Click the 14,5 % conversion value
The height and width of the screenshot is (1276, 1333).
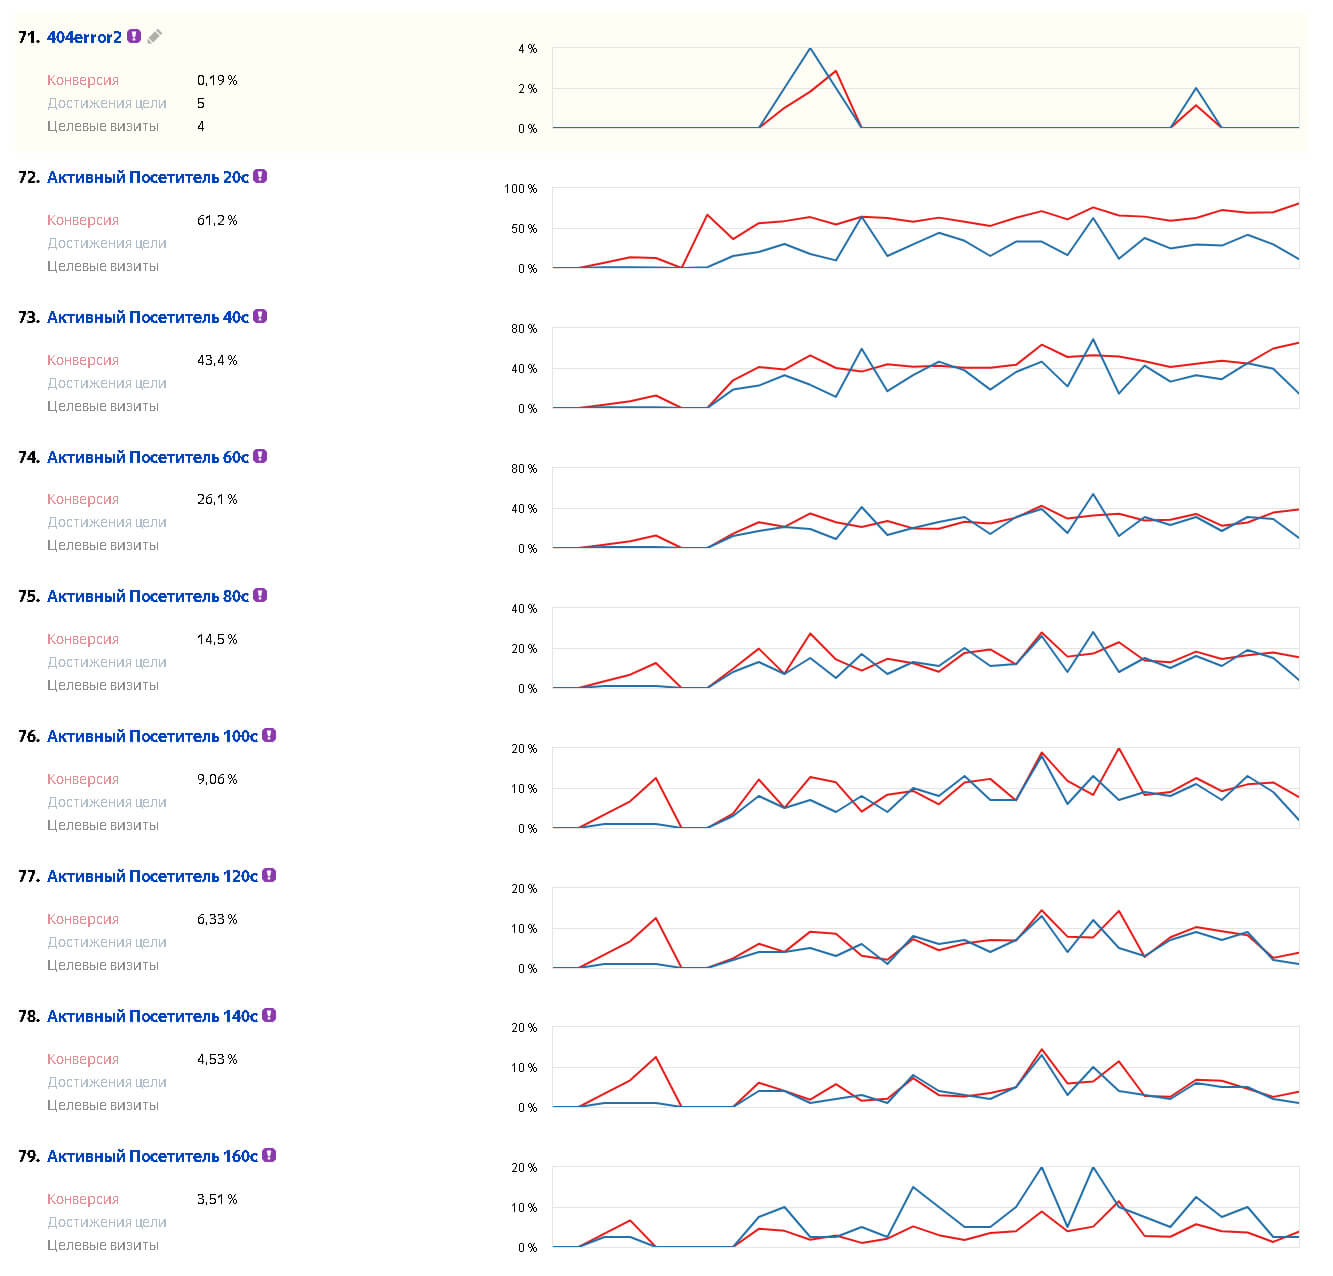[x=217, y=639]
